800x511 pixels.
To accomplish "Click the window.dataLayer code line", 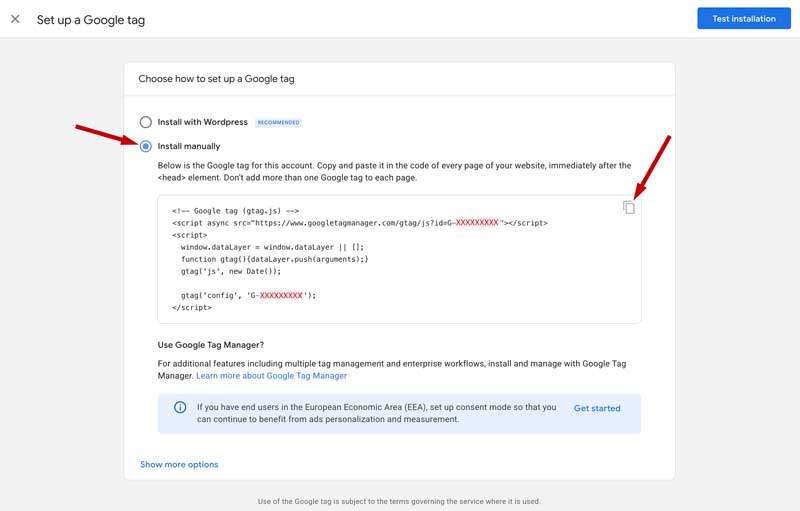I will [272, 247].
